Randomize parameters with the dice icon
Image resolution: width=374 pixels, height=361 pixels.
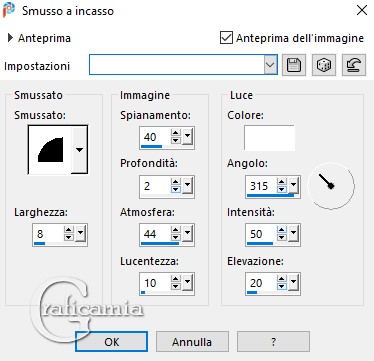324,65
